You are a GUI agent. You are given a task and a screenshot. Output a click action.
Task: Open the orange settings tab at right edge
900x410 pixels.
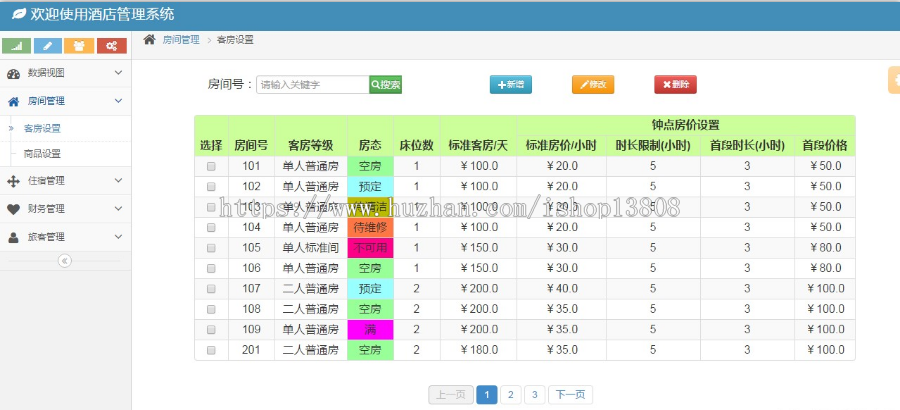click(894, 80)
